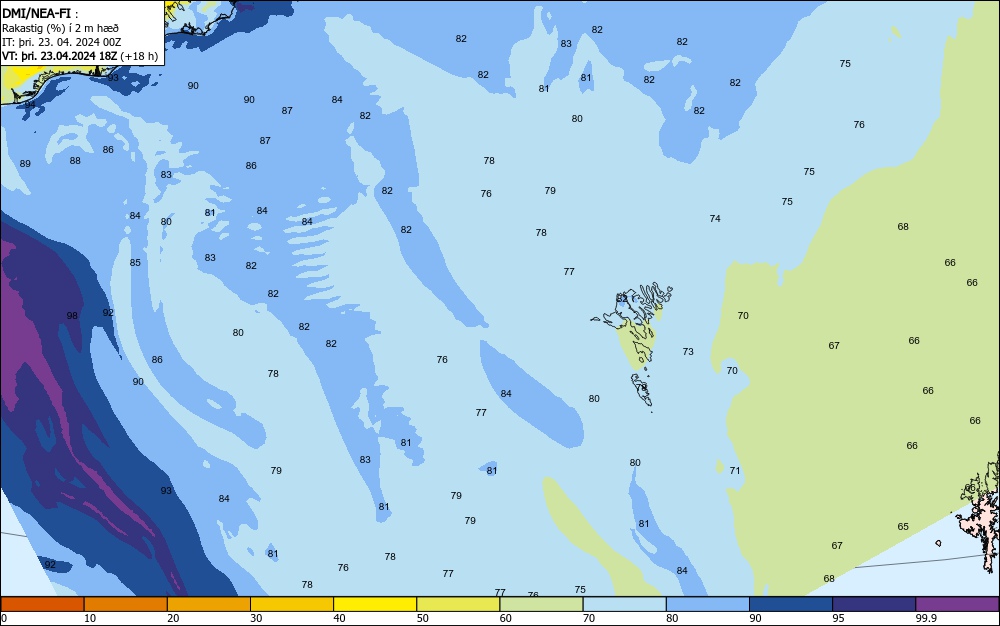Click the medium blue 80–90 legend swatch
The image size is (1000, 626).
pyautogui.click(x=707, y=604)
